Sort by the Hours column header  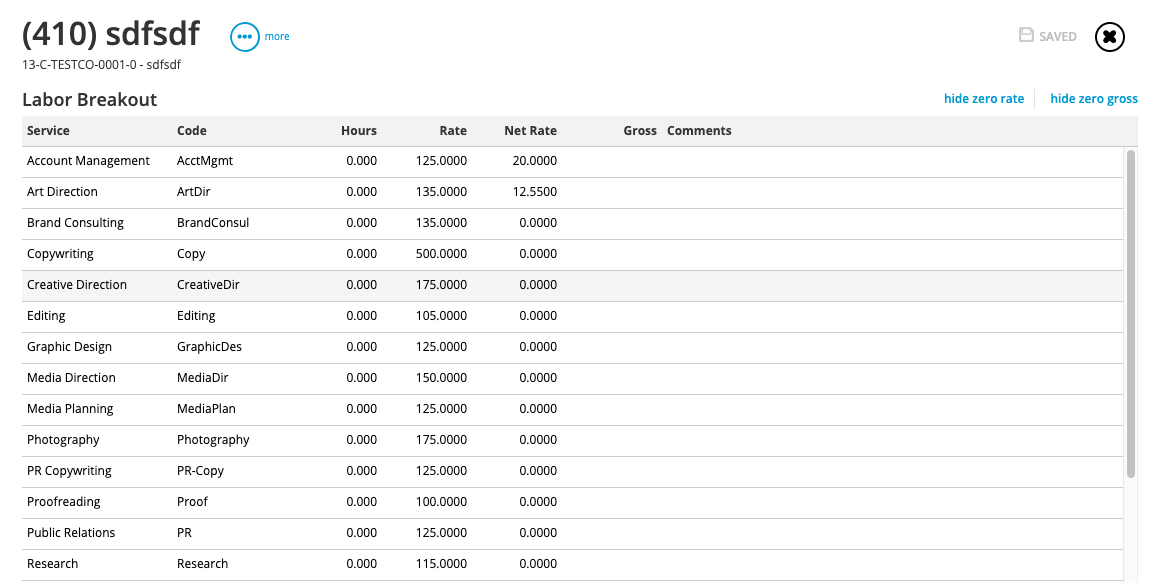358,130
